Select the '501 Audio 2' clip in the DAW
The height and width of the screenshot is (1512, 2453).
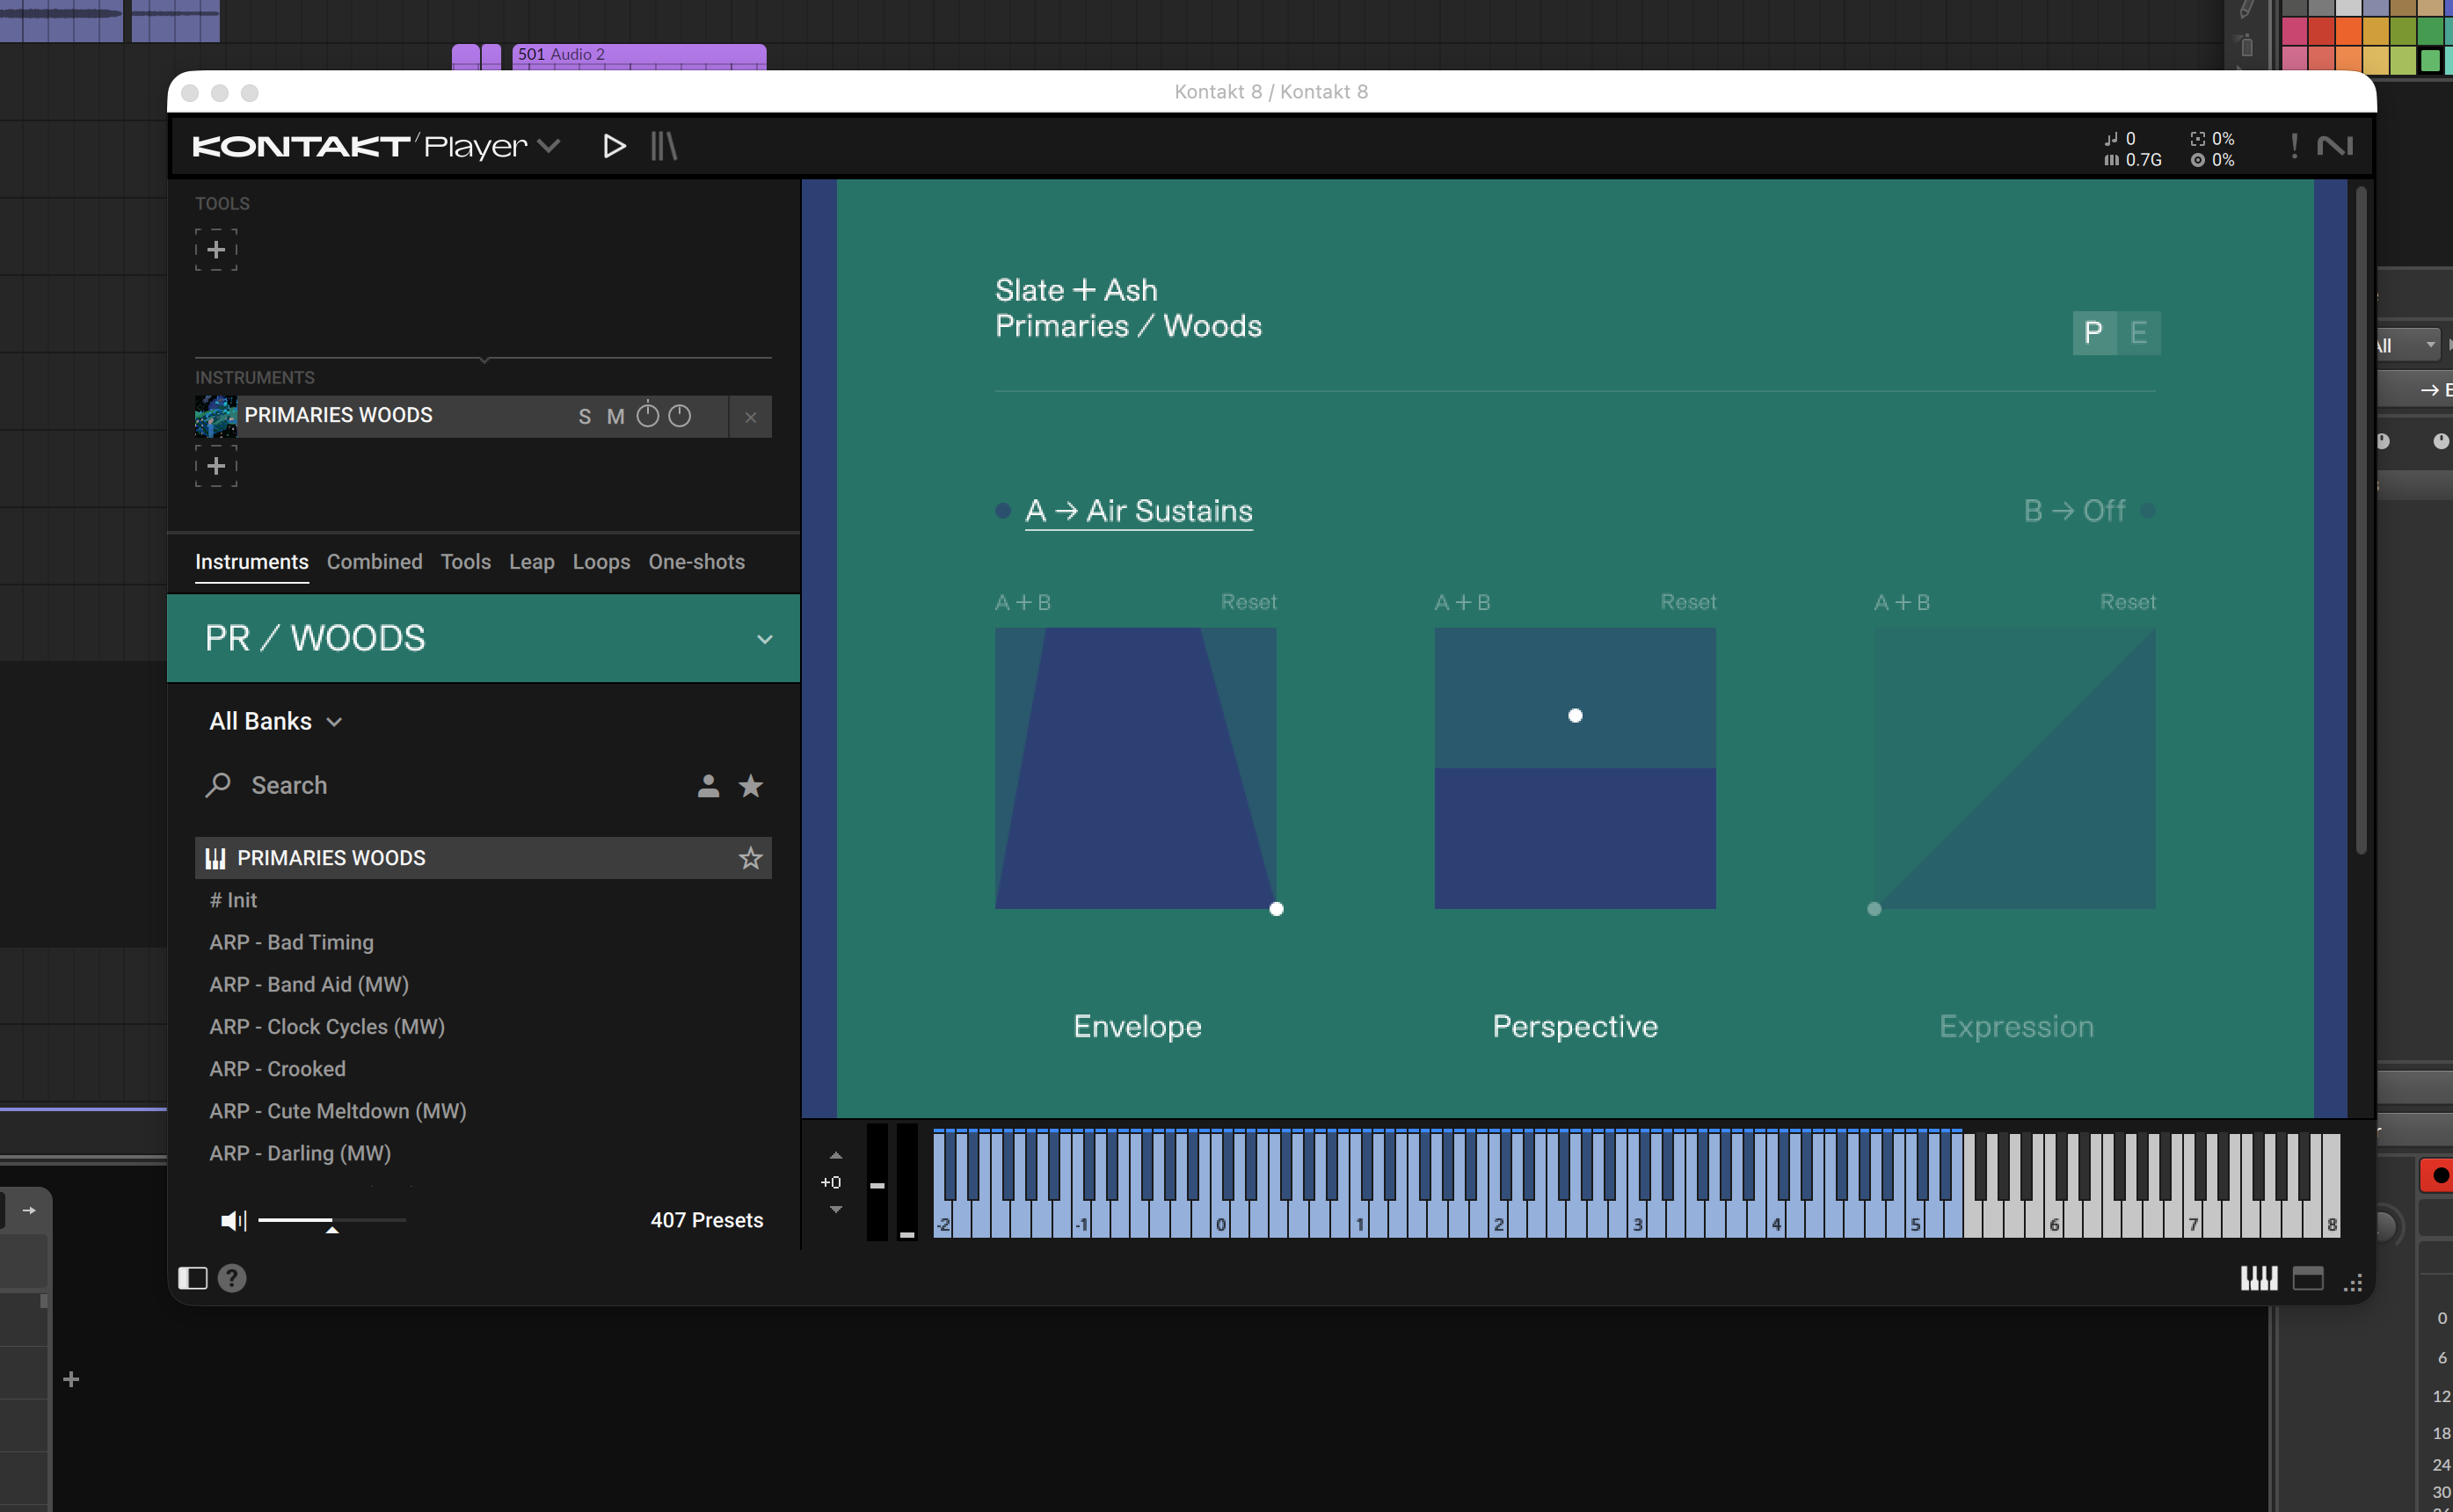639,56
